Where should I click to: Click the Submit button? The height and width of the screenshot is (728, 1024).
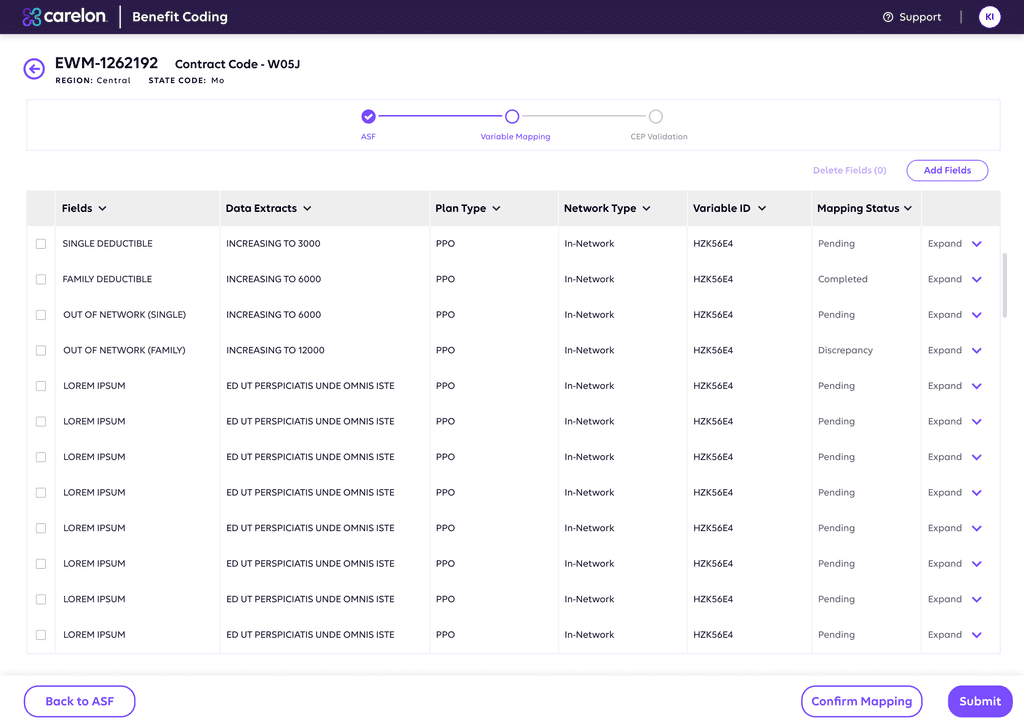[x=980, y=701]
